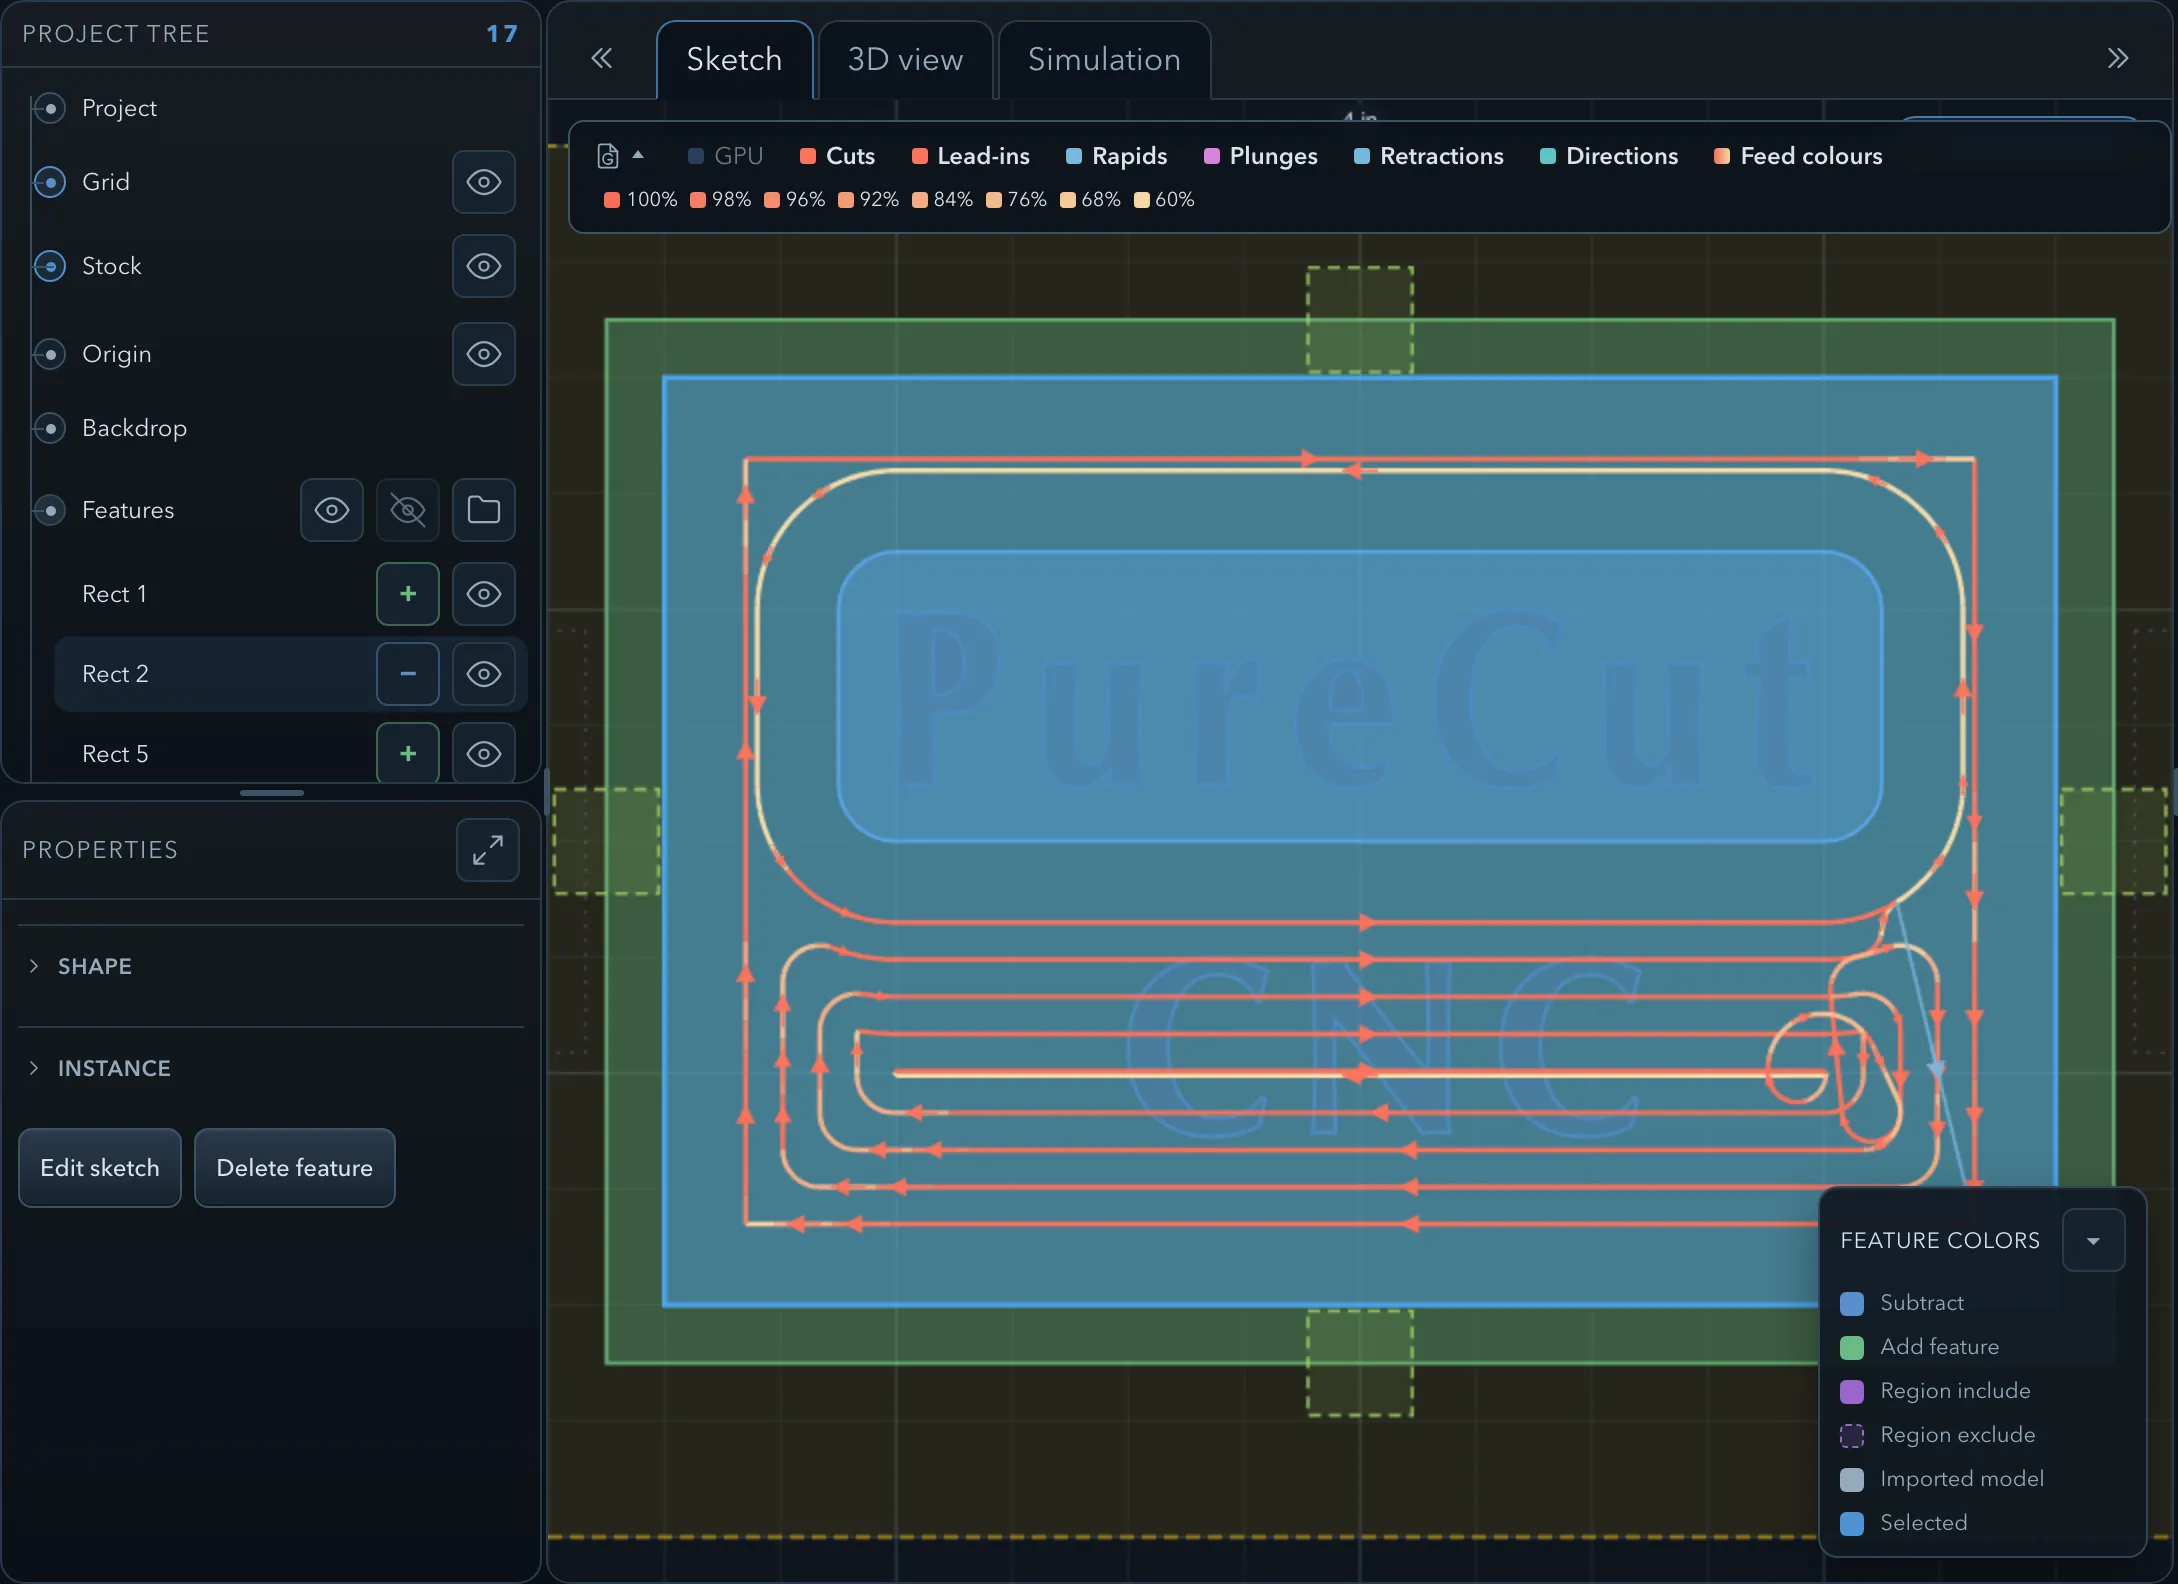Click the plus mode button on Rect 1
Screen dimensions: 2178x1584
(408, 594)
